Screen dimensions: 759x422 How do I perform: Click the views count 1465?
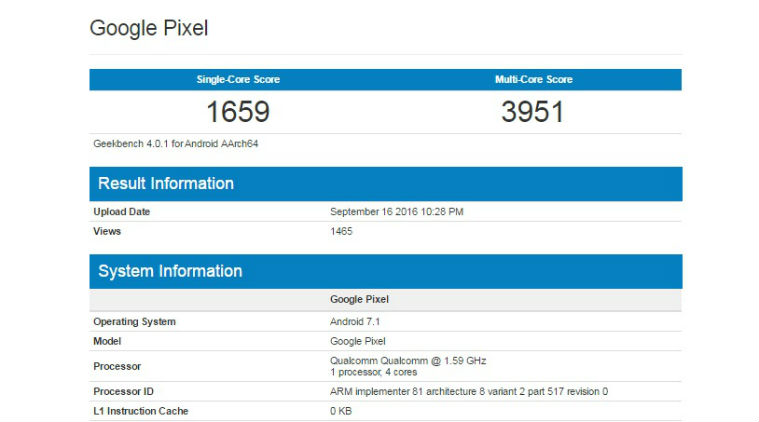[341, 231]
